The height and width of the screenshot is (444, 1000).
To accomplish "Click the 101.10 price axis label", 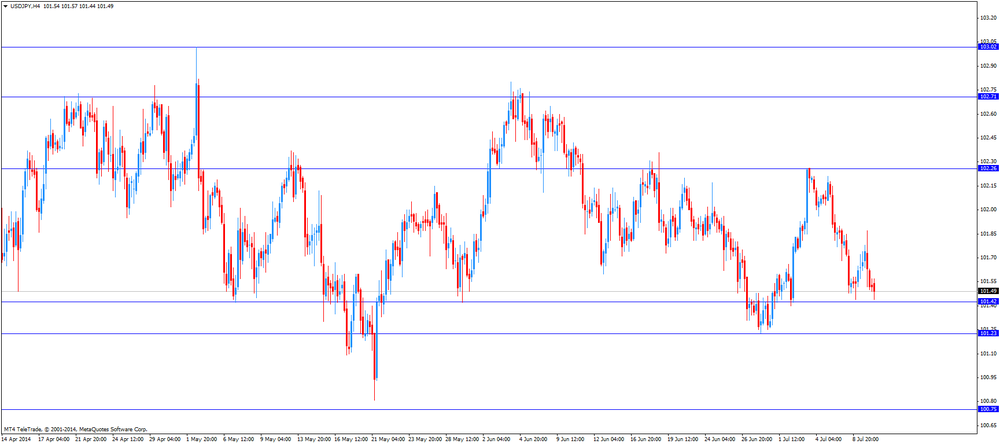I will (989, 353).
